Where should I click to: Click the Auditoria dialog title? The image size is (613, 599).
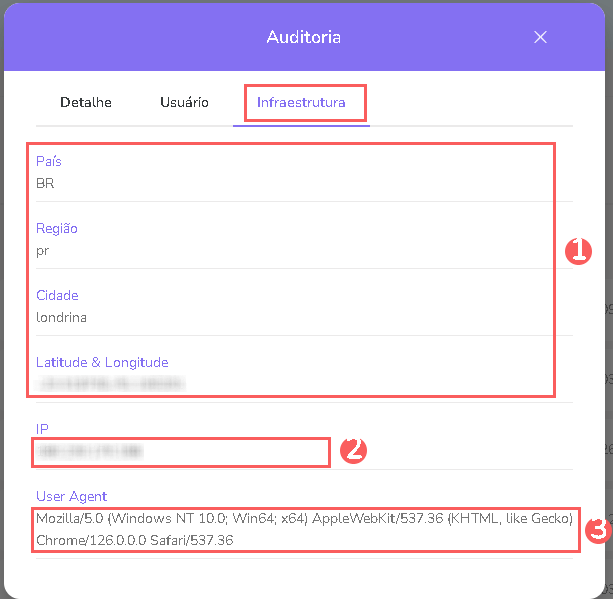click(x=303, y=37)
